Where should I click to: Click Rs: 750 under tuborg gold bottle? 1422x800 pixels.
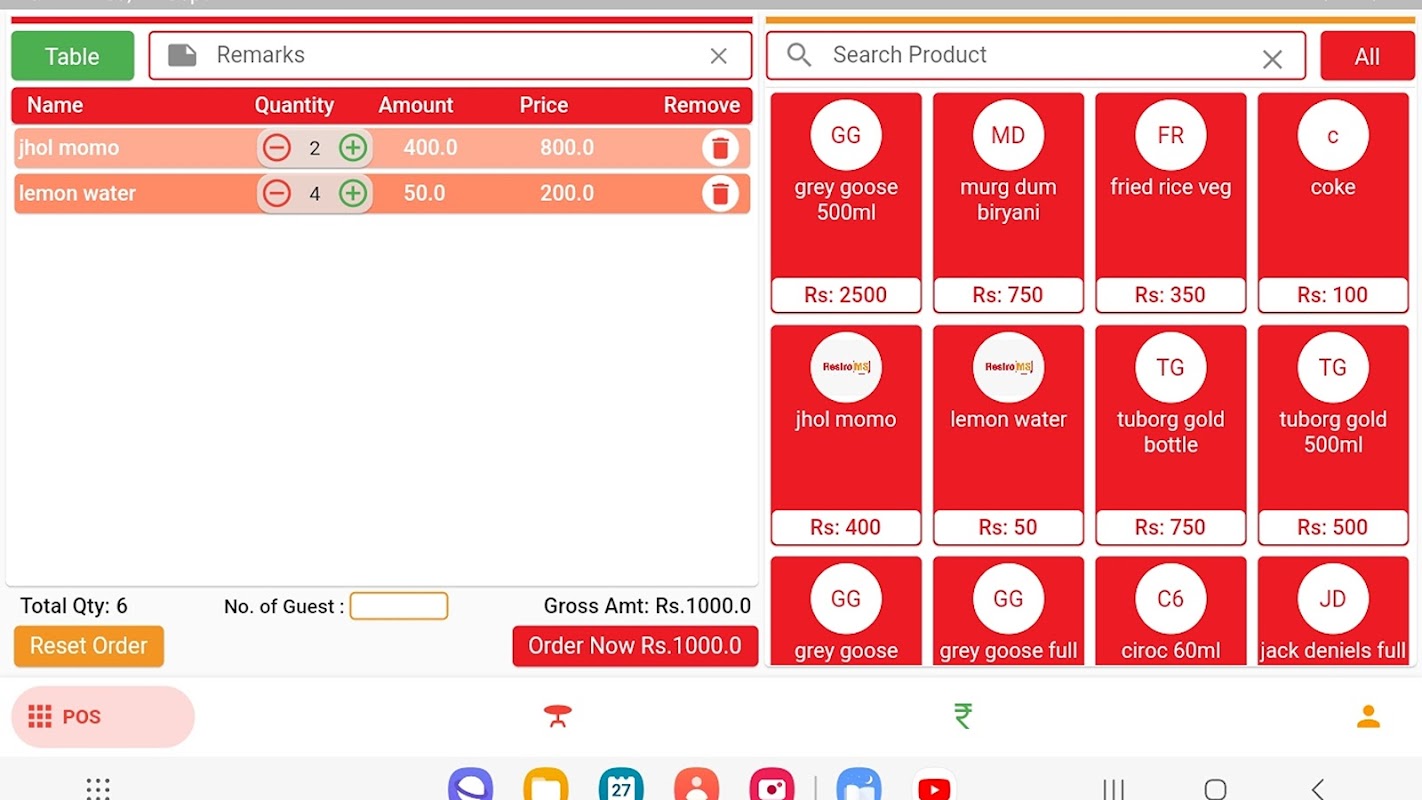click(x=1171, y=527)
